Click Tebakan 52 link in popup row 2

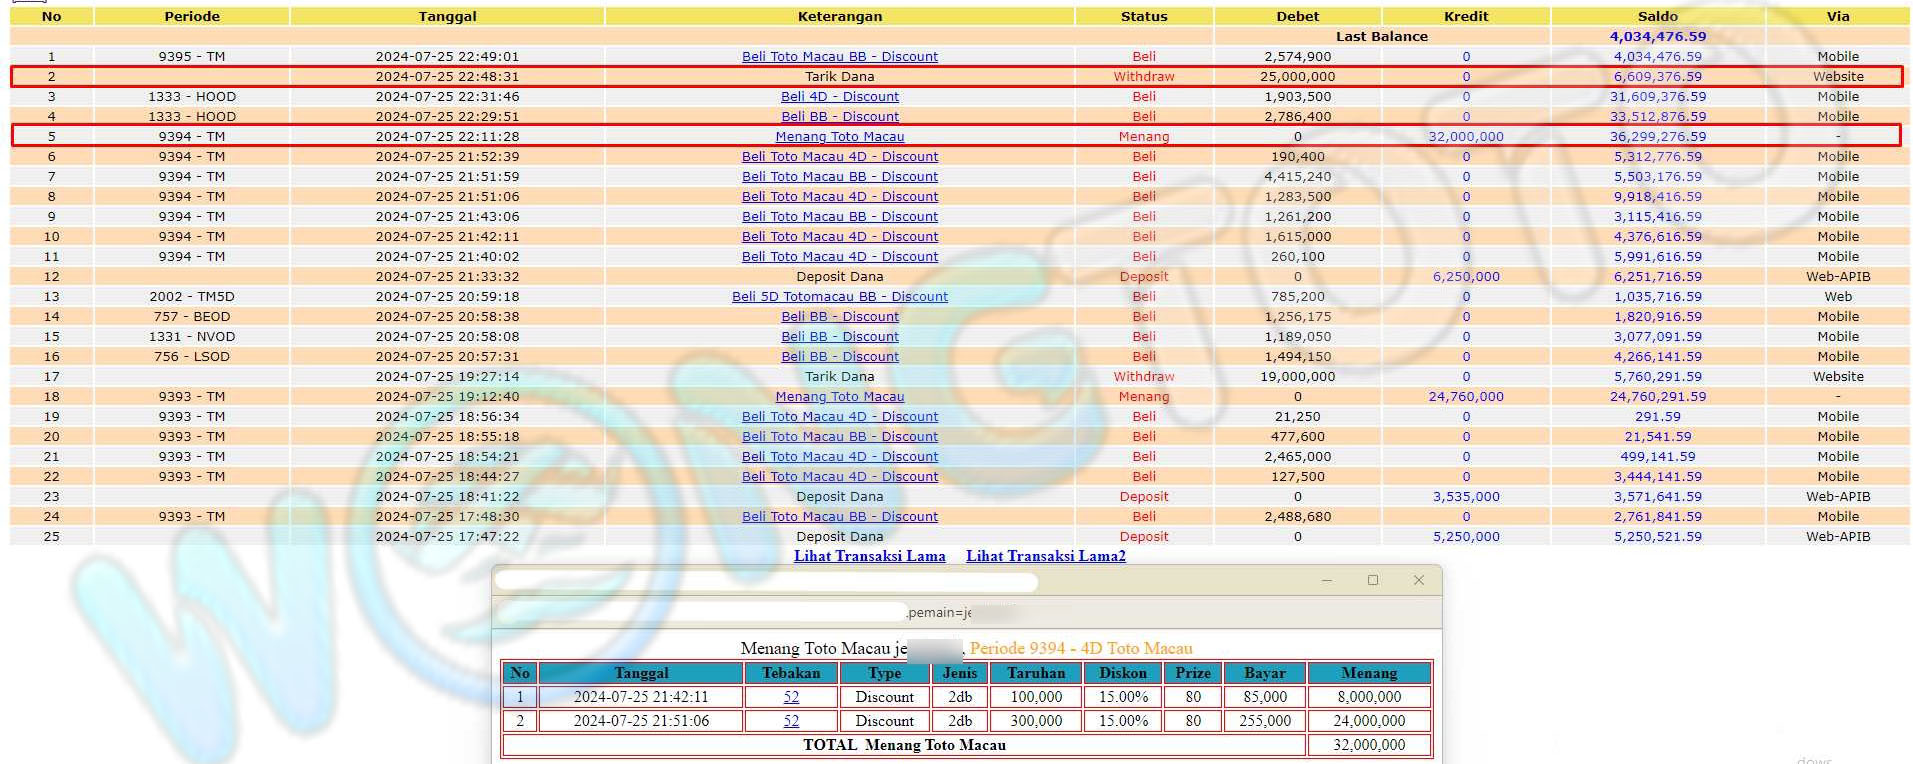click(791, 721)
